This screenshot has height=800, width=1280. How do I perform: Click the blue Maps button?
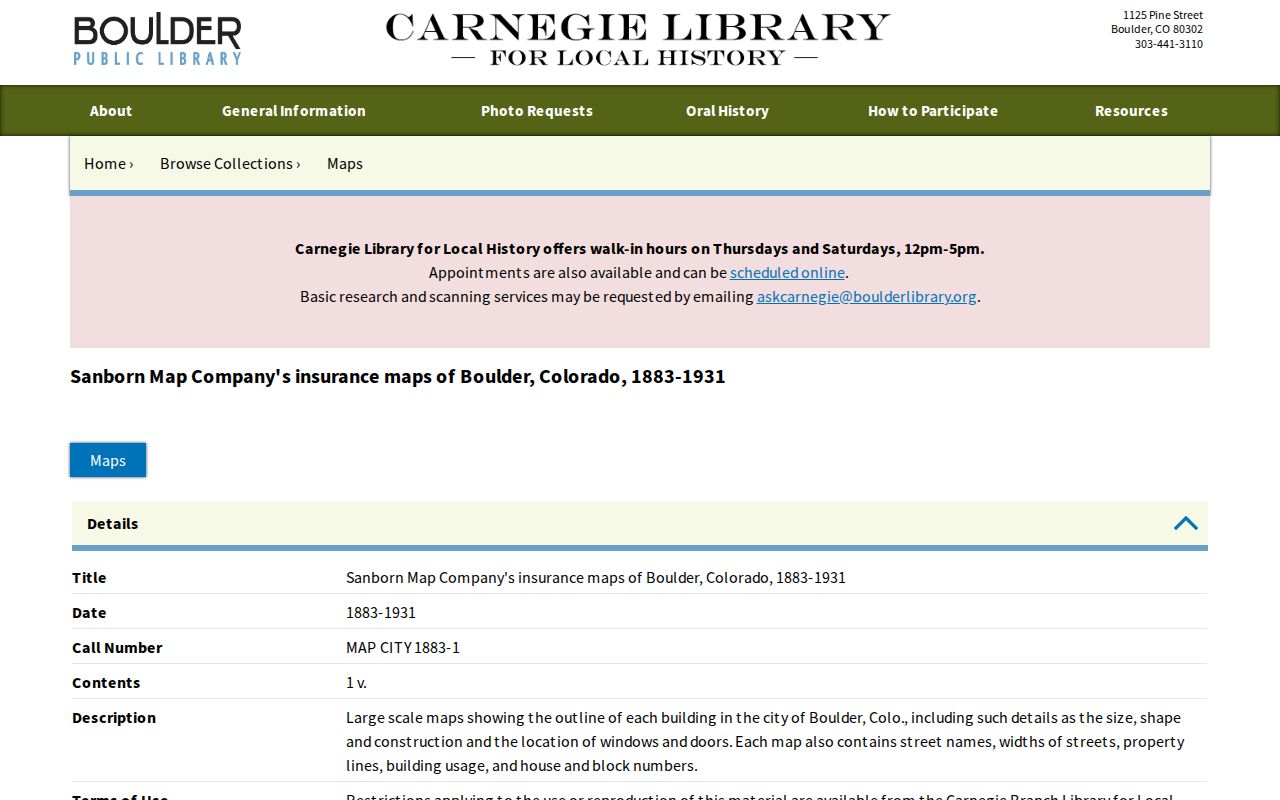tap(108, 460)
